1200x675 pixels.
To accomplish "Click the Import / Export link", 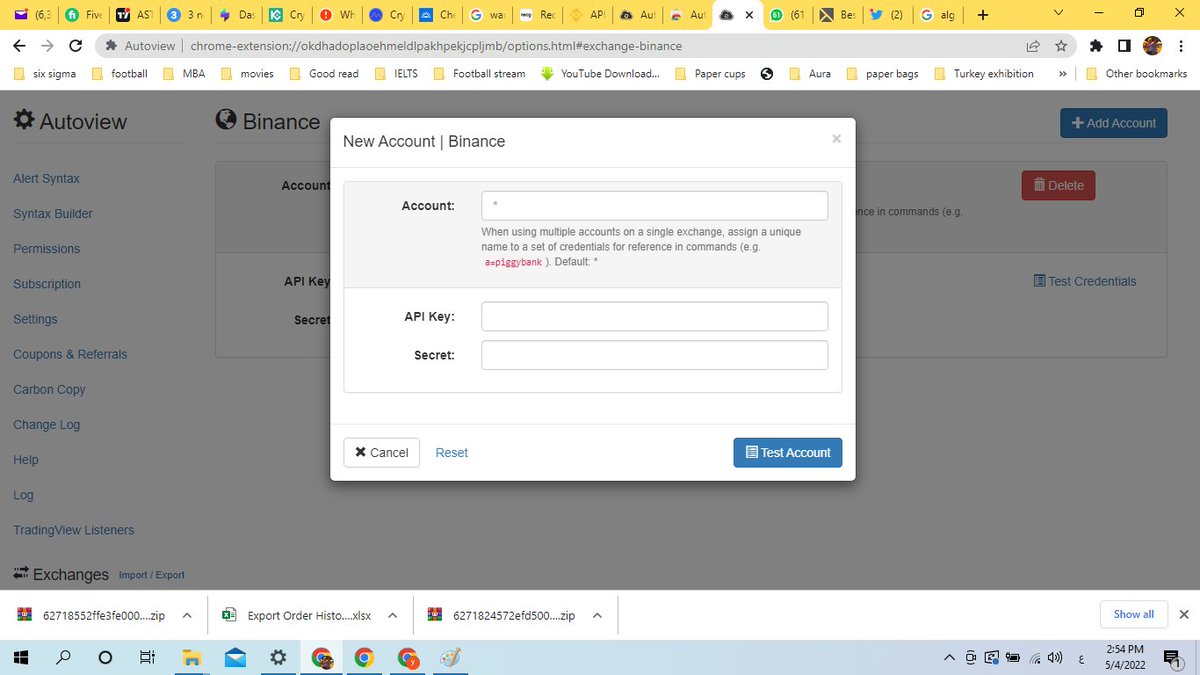I will (151, 575).
